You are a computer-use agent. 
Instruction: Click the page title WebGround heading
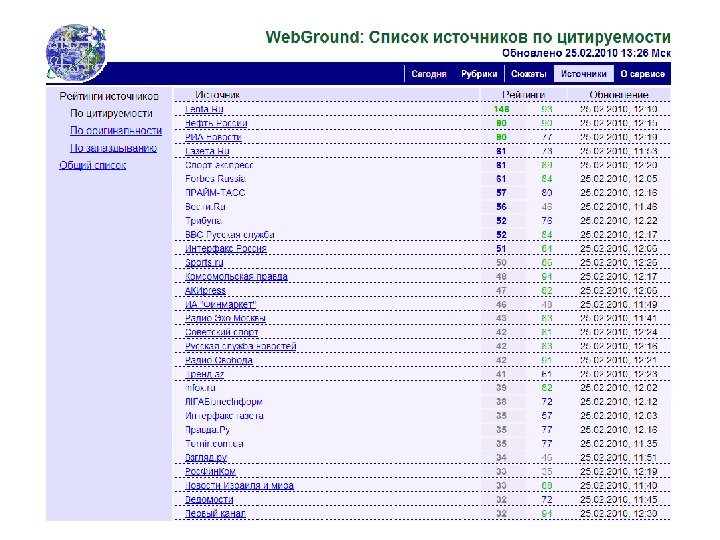coord(468,37)
